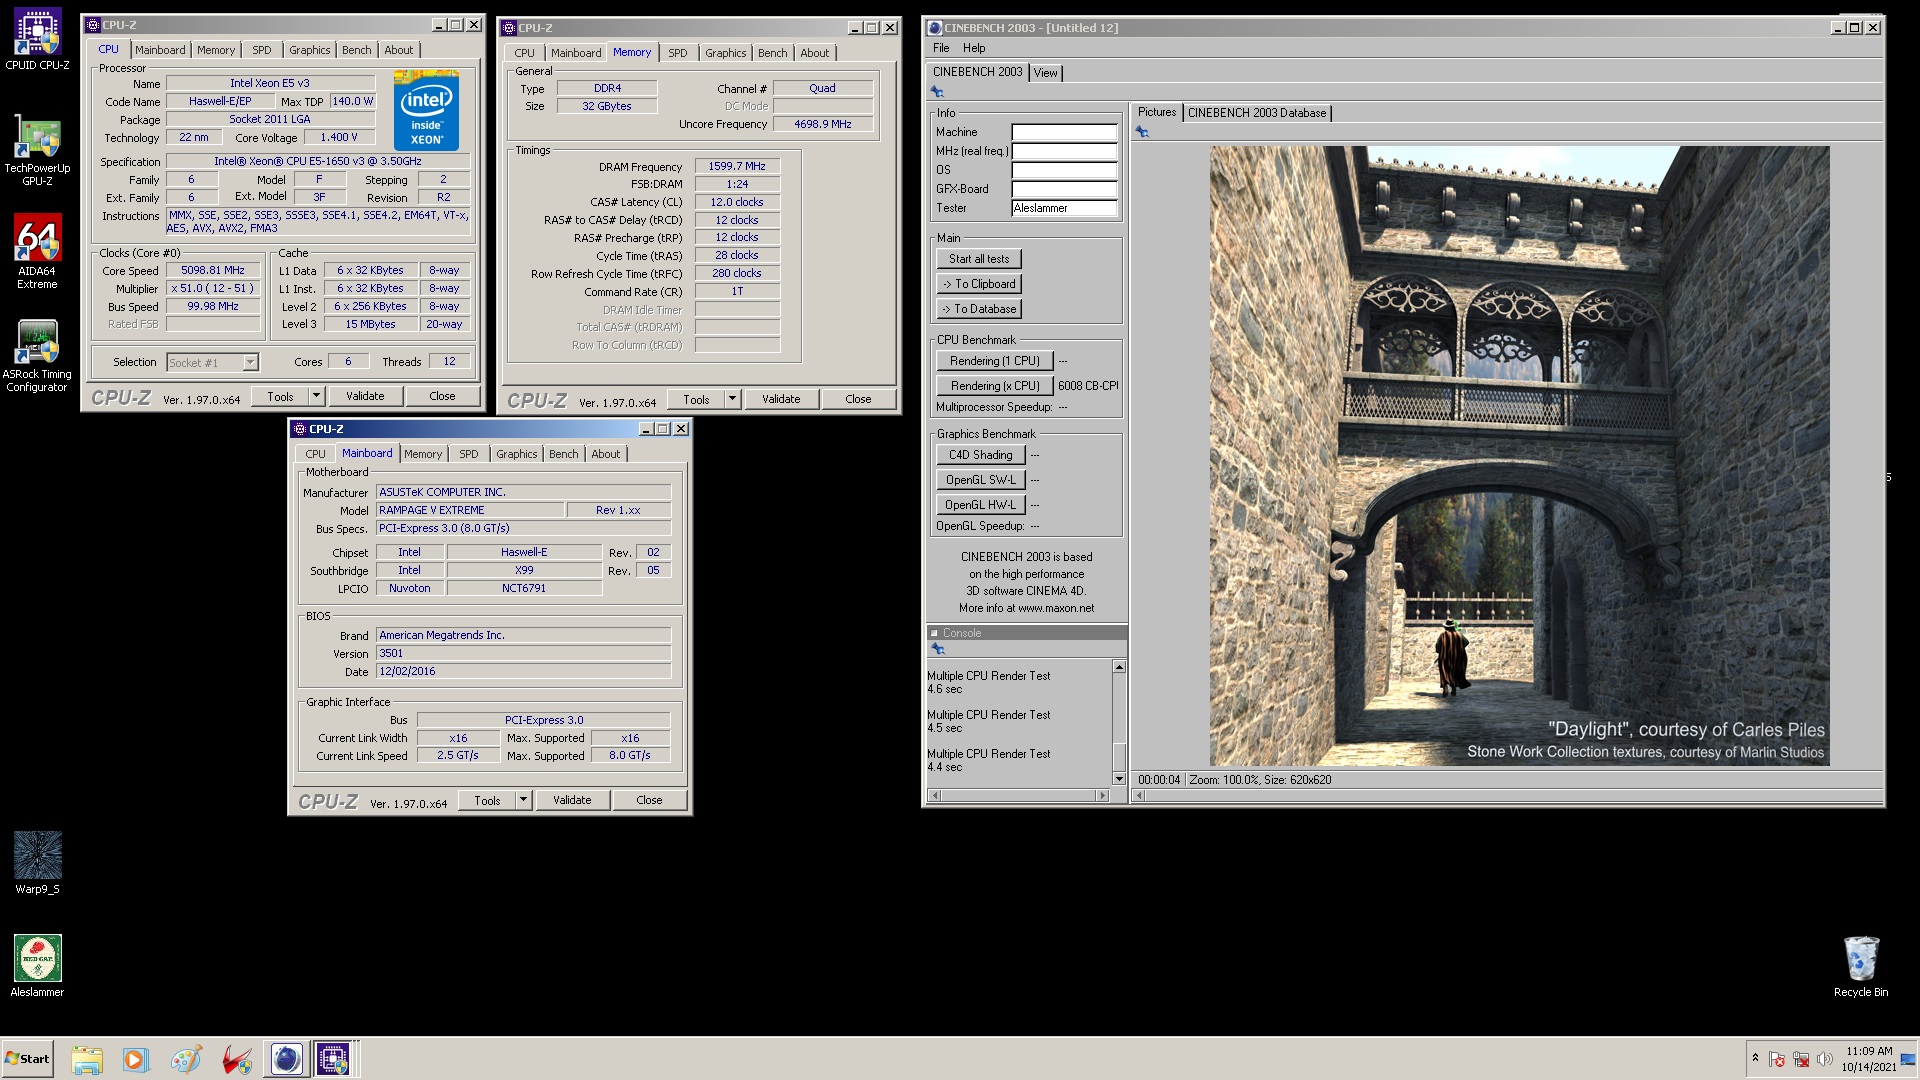Click Start all tests in CINEBENCH

[x=979, y=259]
